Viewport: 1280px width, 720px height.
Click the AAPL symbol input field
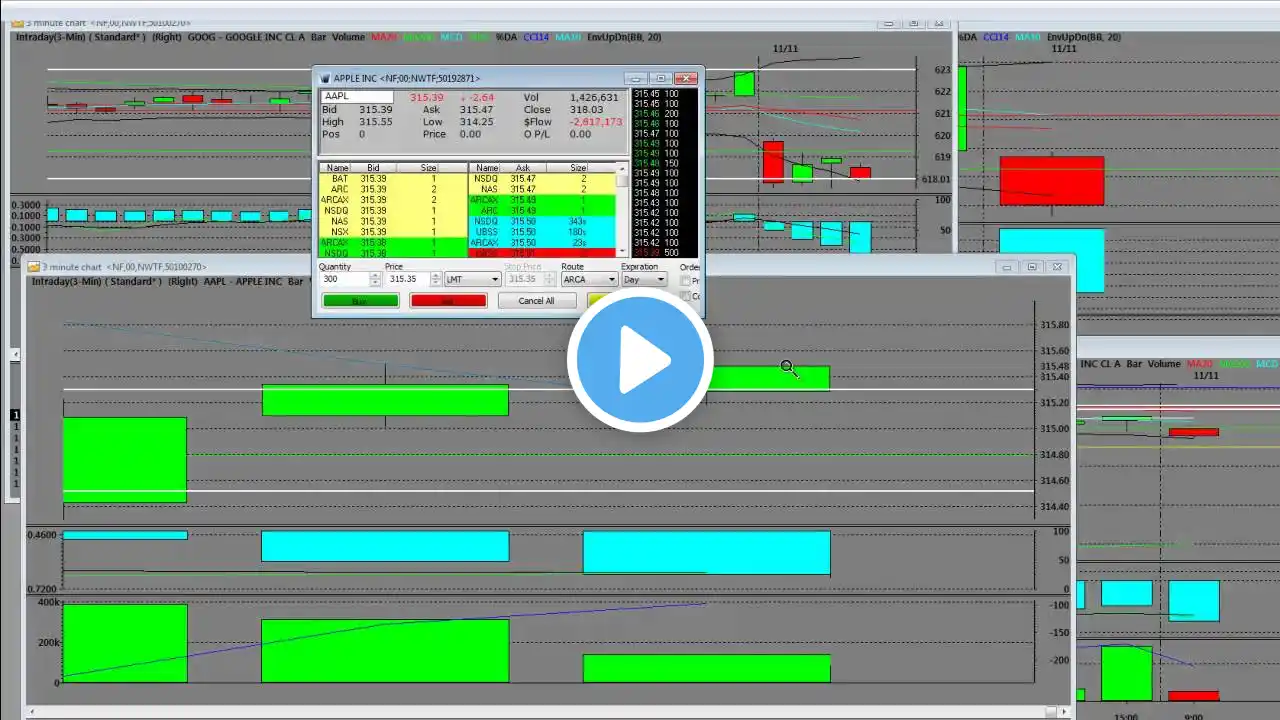[x=357, y=96]
